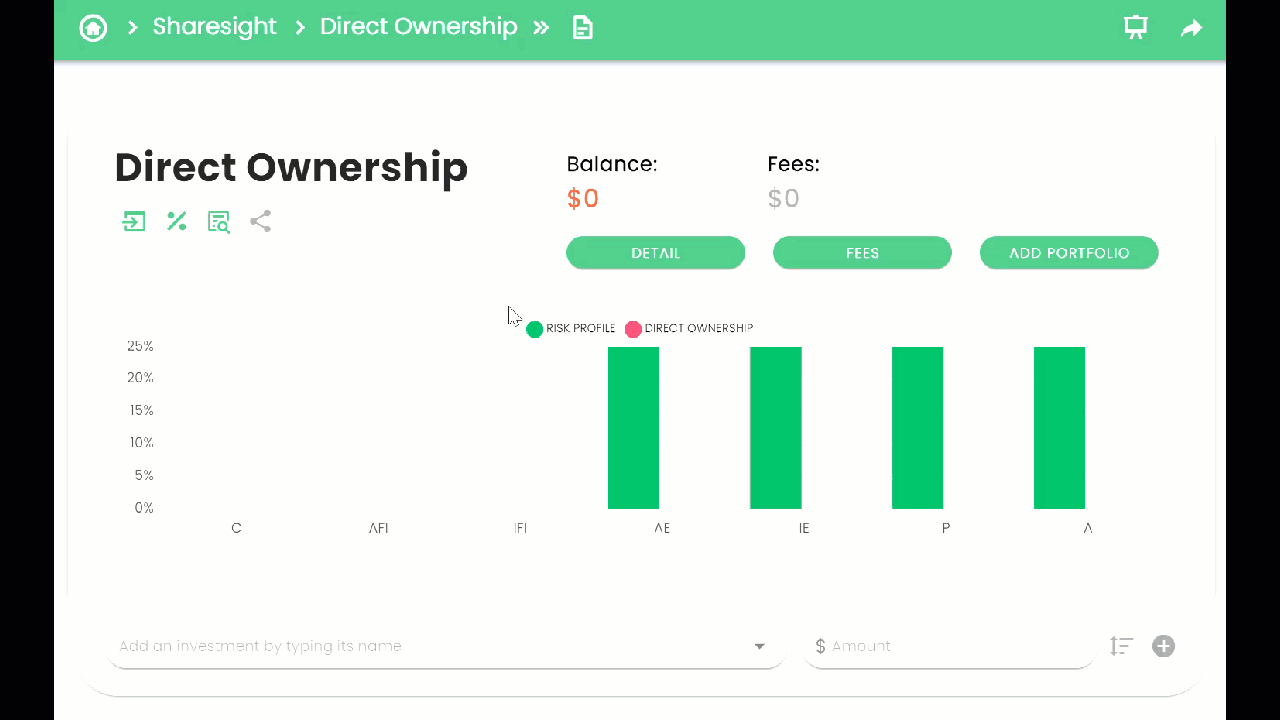Screen dimensions: 1280x720
Task: Click the plus icon to add investment
Action: (x=1163, y=646)
